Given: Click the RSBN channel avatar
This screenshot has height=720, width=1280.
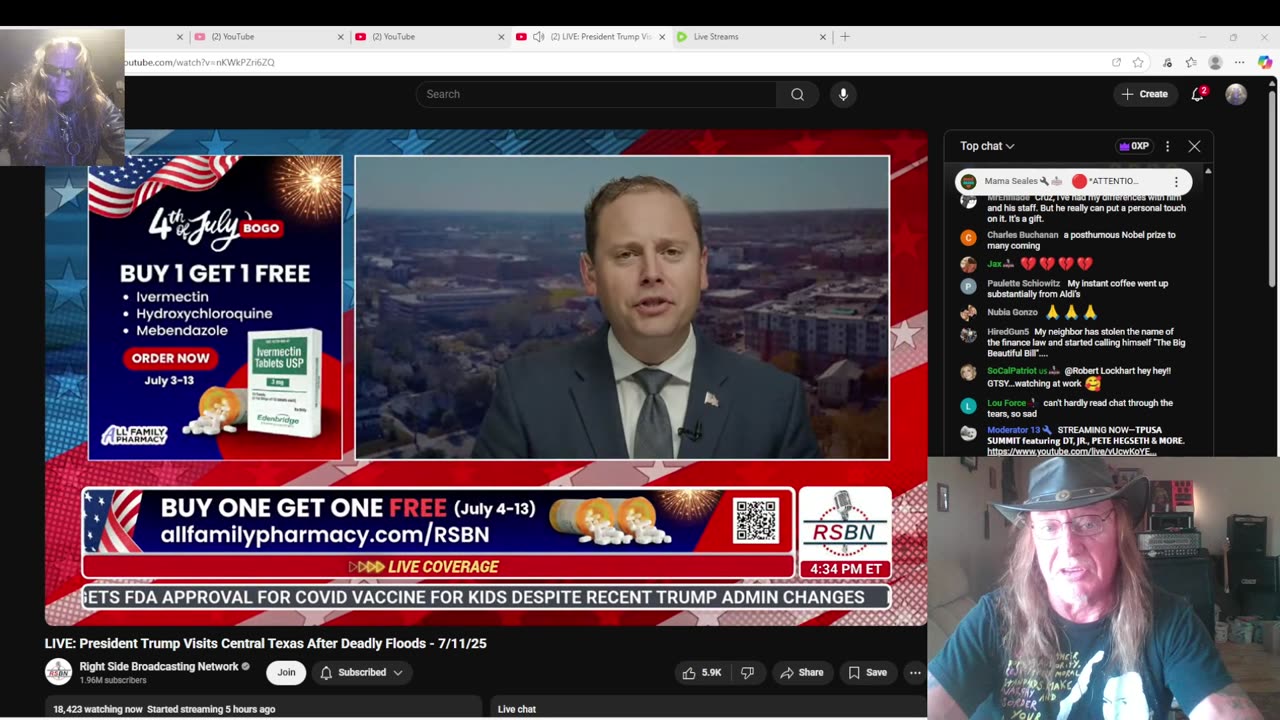Looking at the screenshot, I should pos(58,672).
